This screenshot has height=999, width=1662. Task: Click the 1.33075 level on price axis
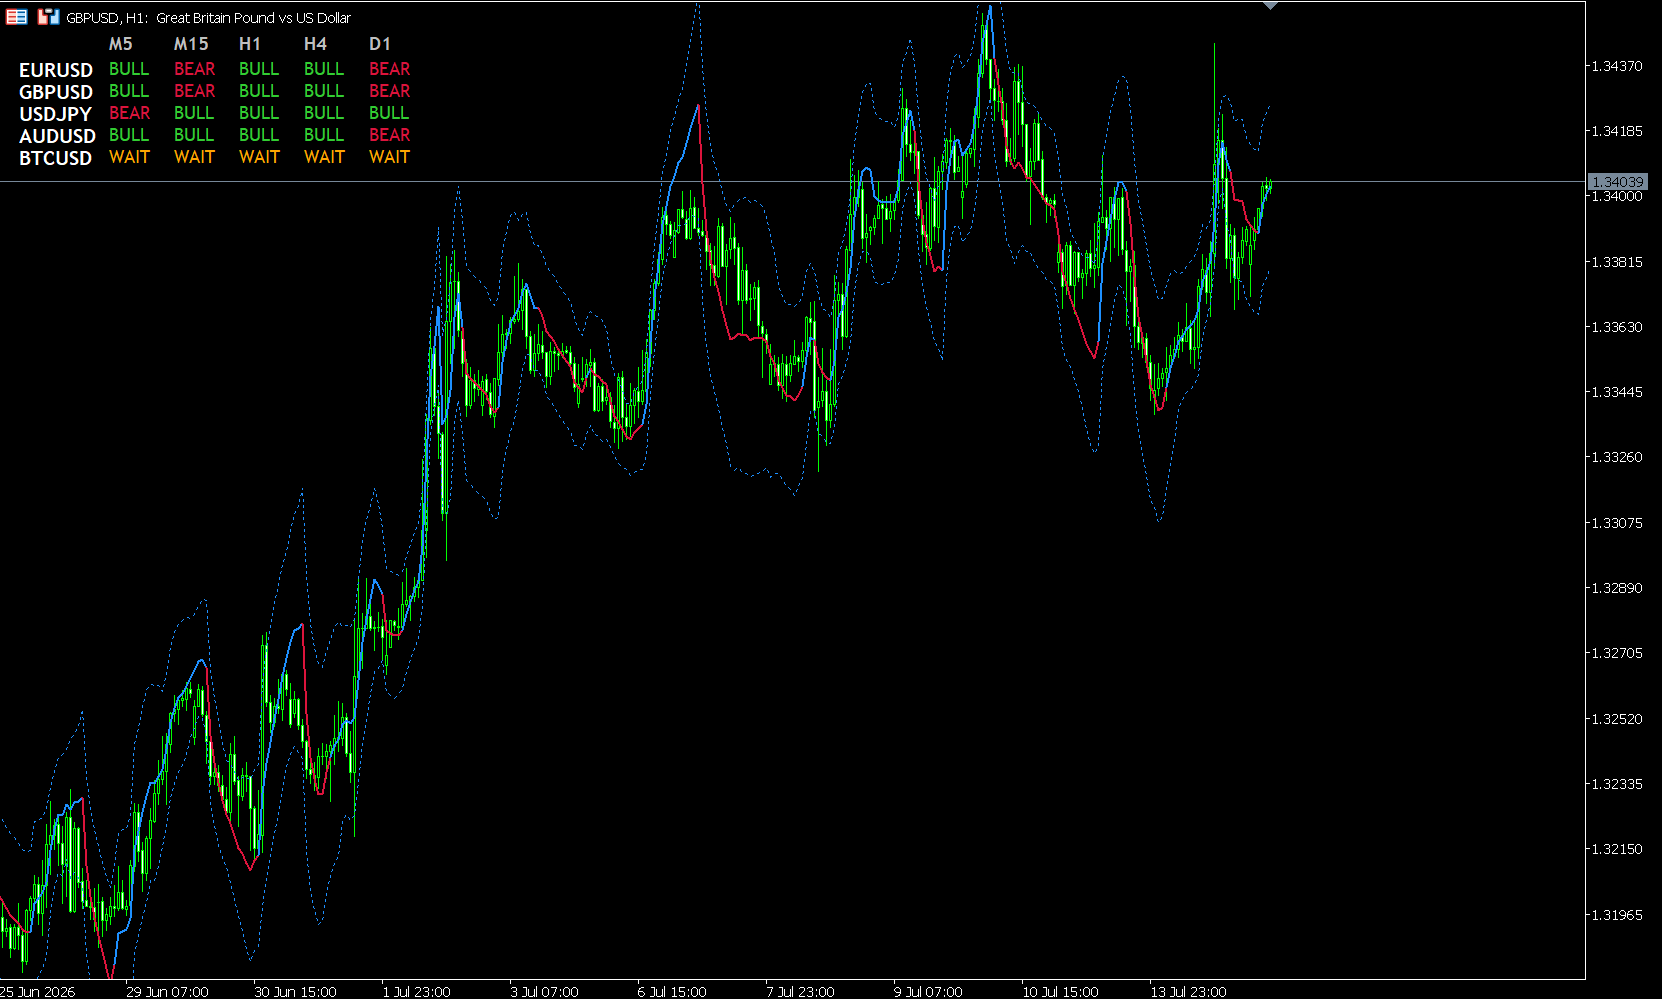(1617, 523)
